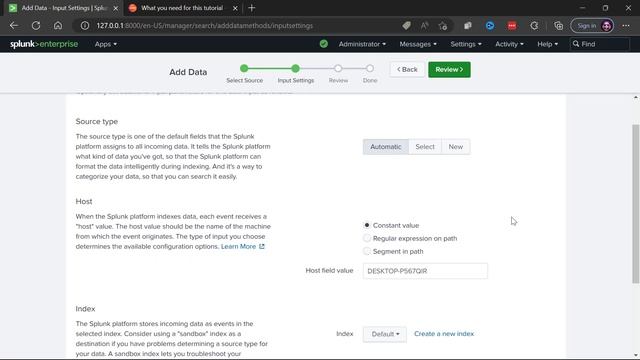Open the Apps dropdown menu
The width and height of the screenshot is (640, 360).
(x=106, y=44)
